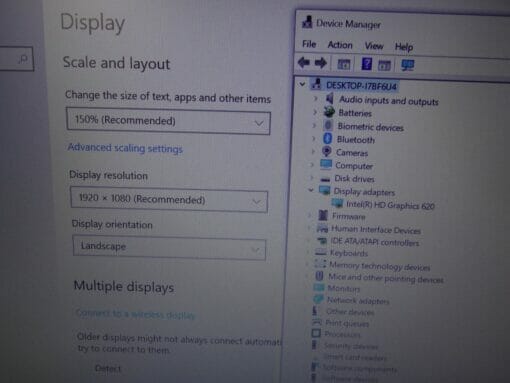Click the Back arrow in Device Manager toolbar

tap(304, 62)
